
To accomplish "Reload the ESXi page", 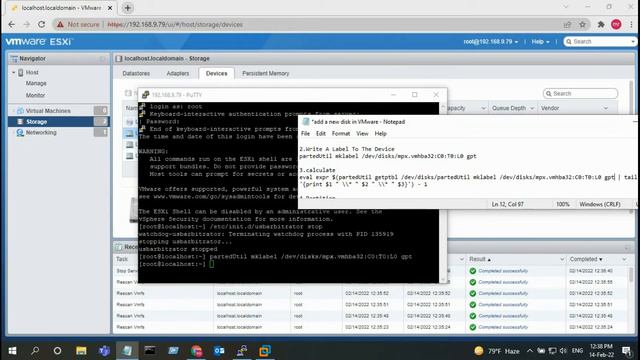I will pos(41,24).
